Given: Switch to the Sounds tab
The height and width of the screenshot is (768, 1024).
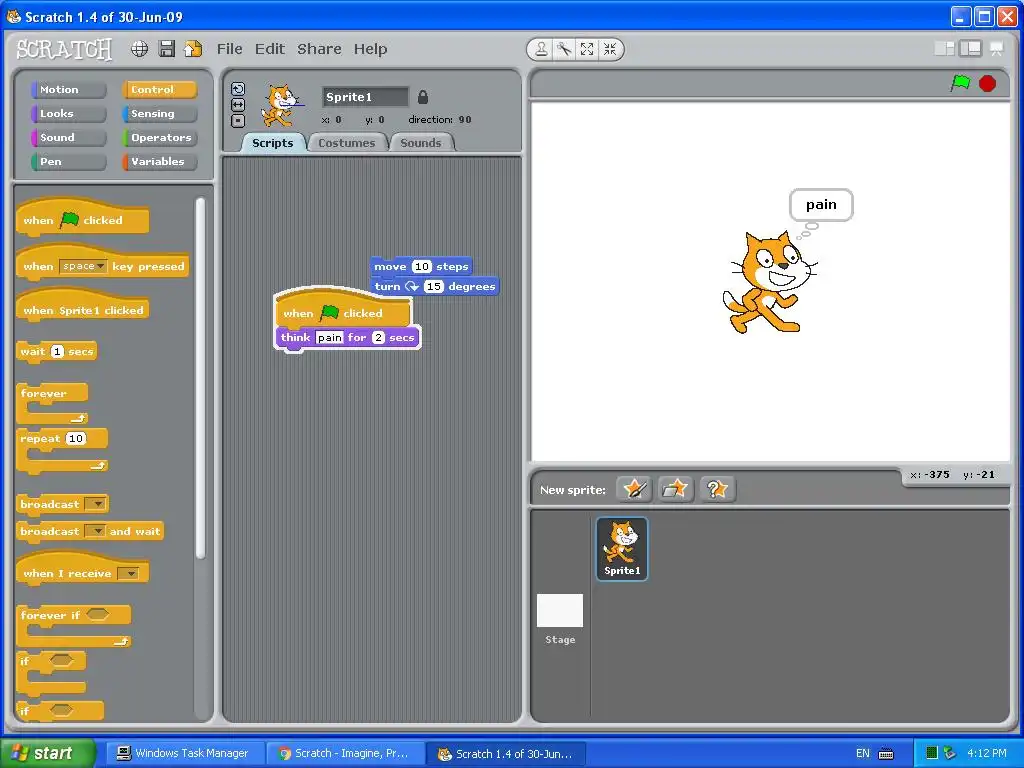Looking at the screenshot, I should tap(421, 143).
